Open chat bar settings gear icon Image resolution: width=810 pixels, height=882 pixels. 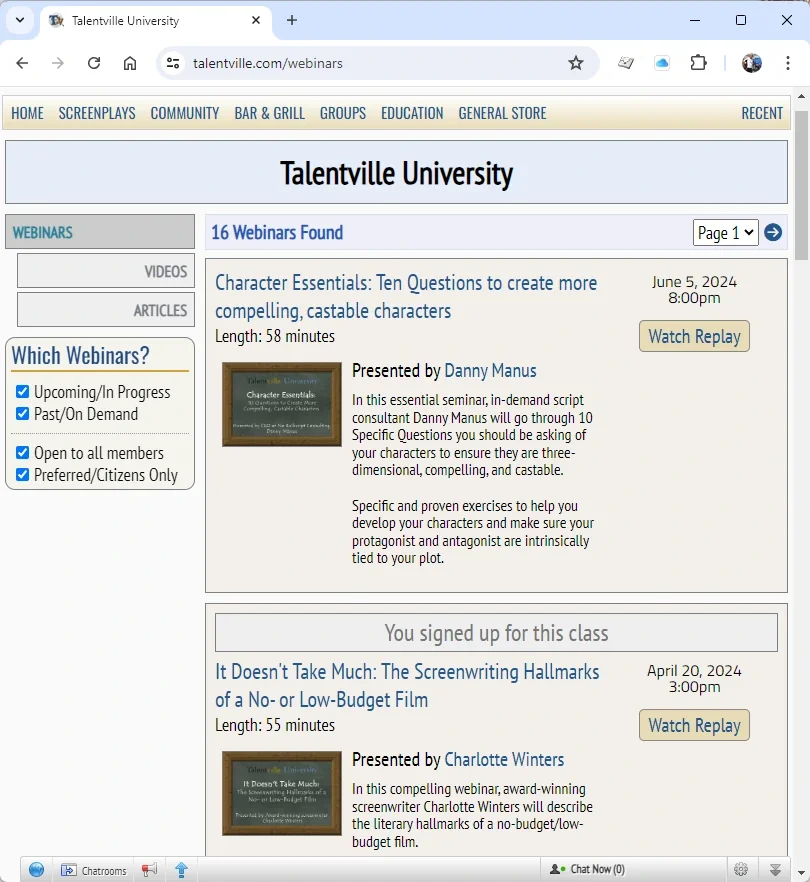click(x=741, y=870)
